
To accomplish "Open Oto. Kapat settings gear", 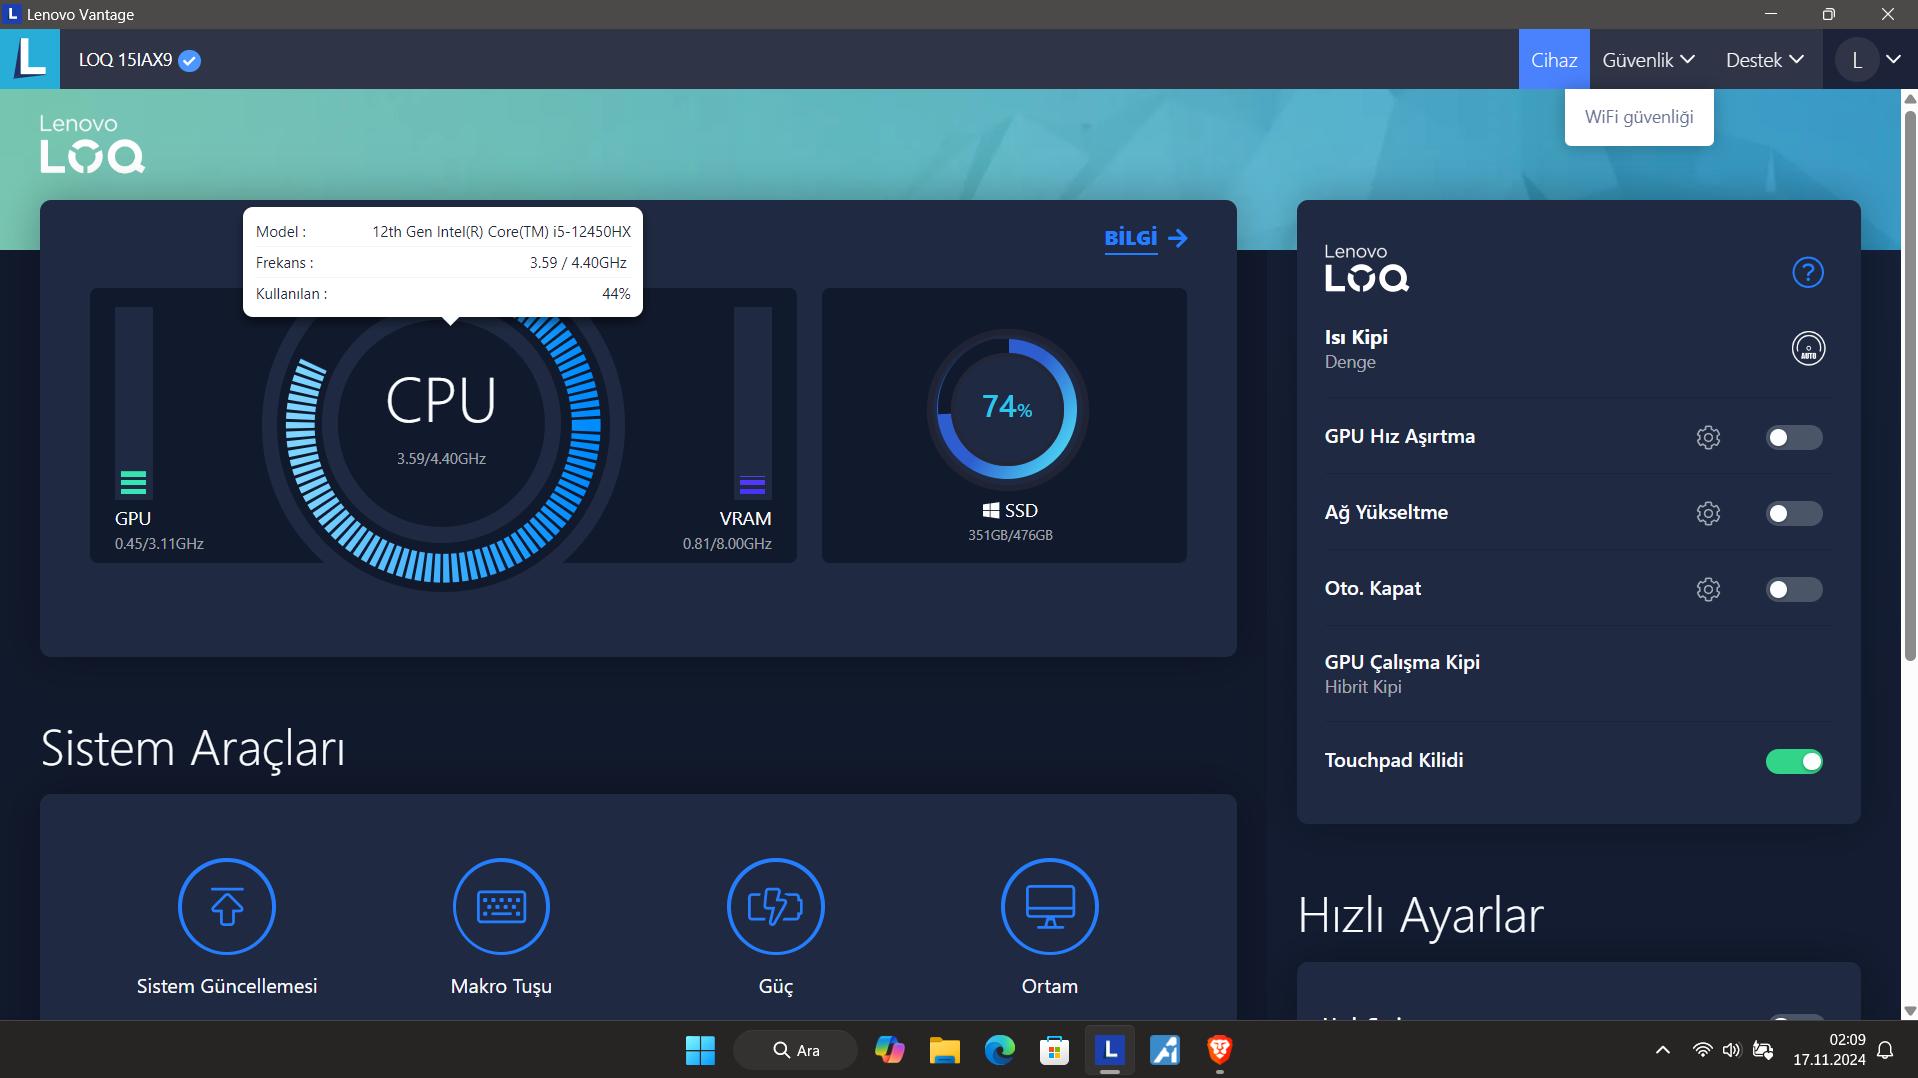I will coord(1708,589).
